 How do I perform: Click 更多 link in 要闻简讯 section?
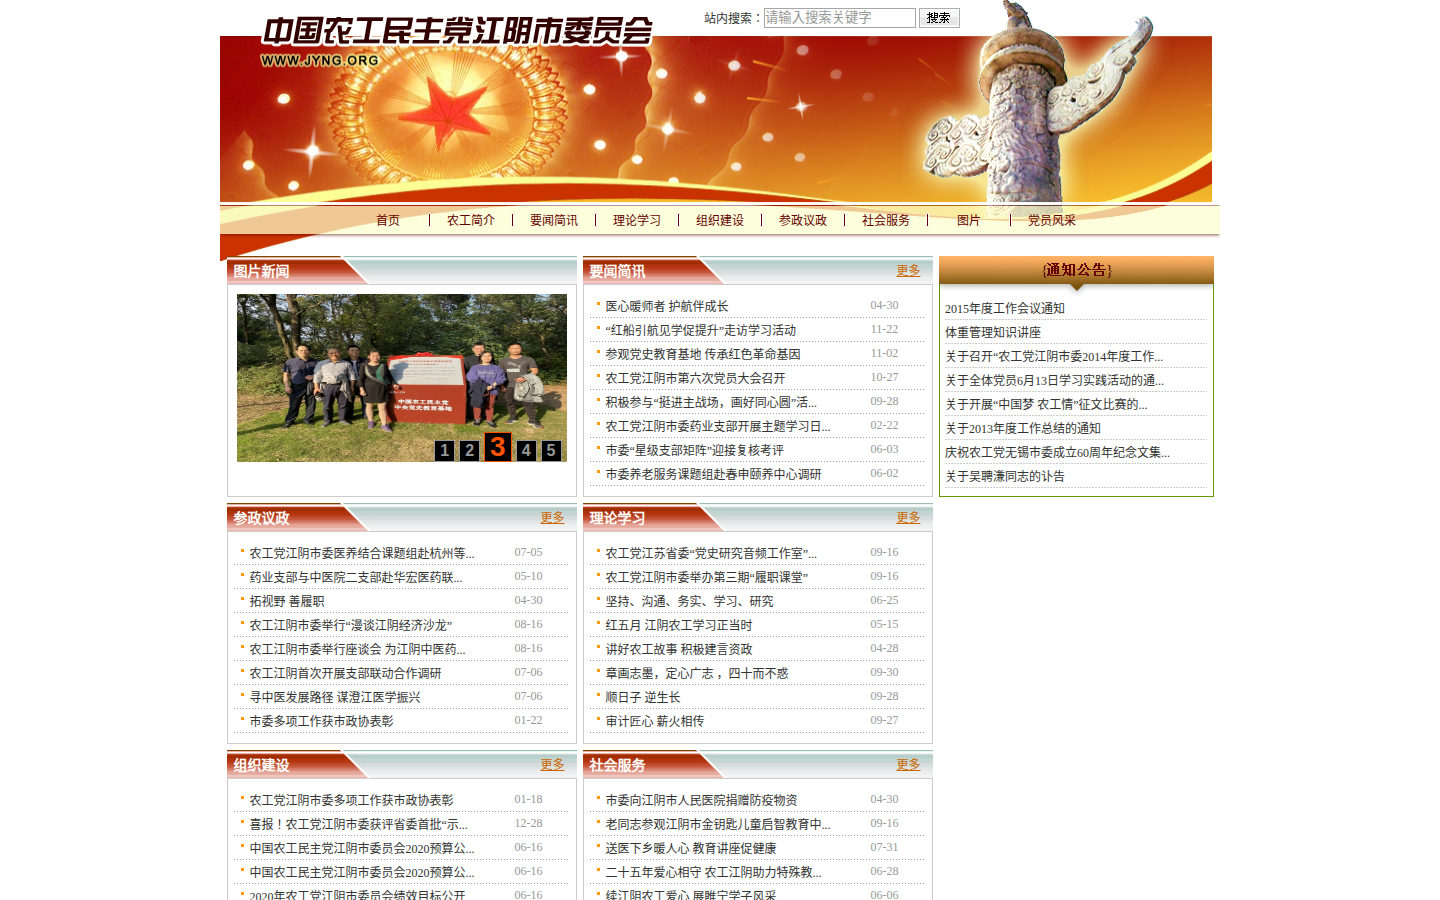(908, 270)
